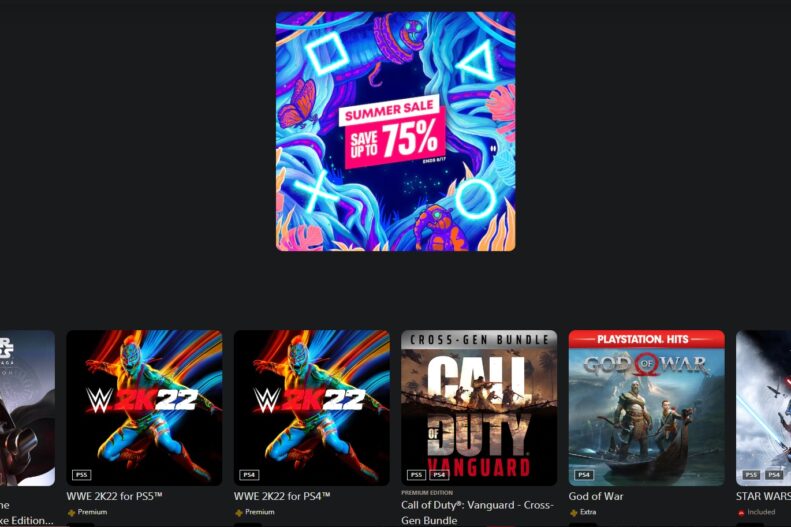The image size is (791, 527).
Task: Click the STAR WARS title on right edge
Action: (763, 496)
